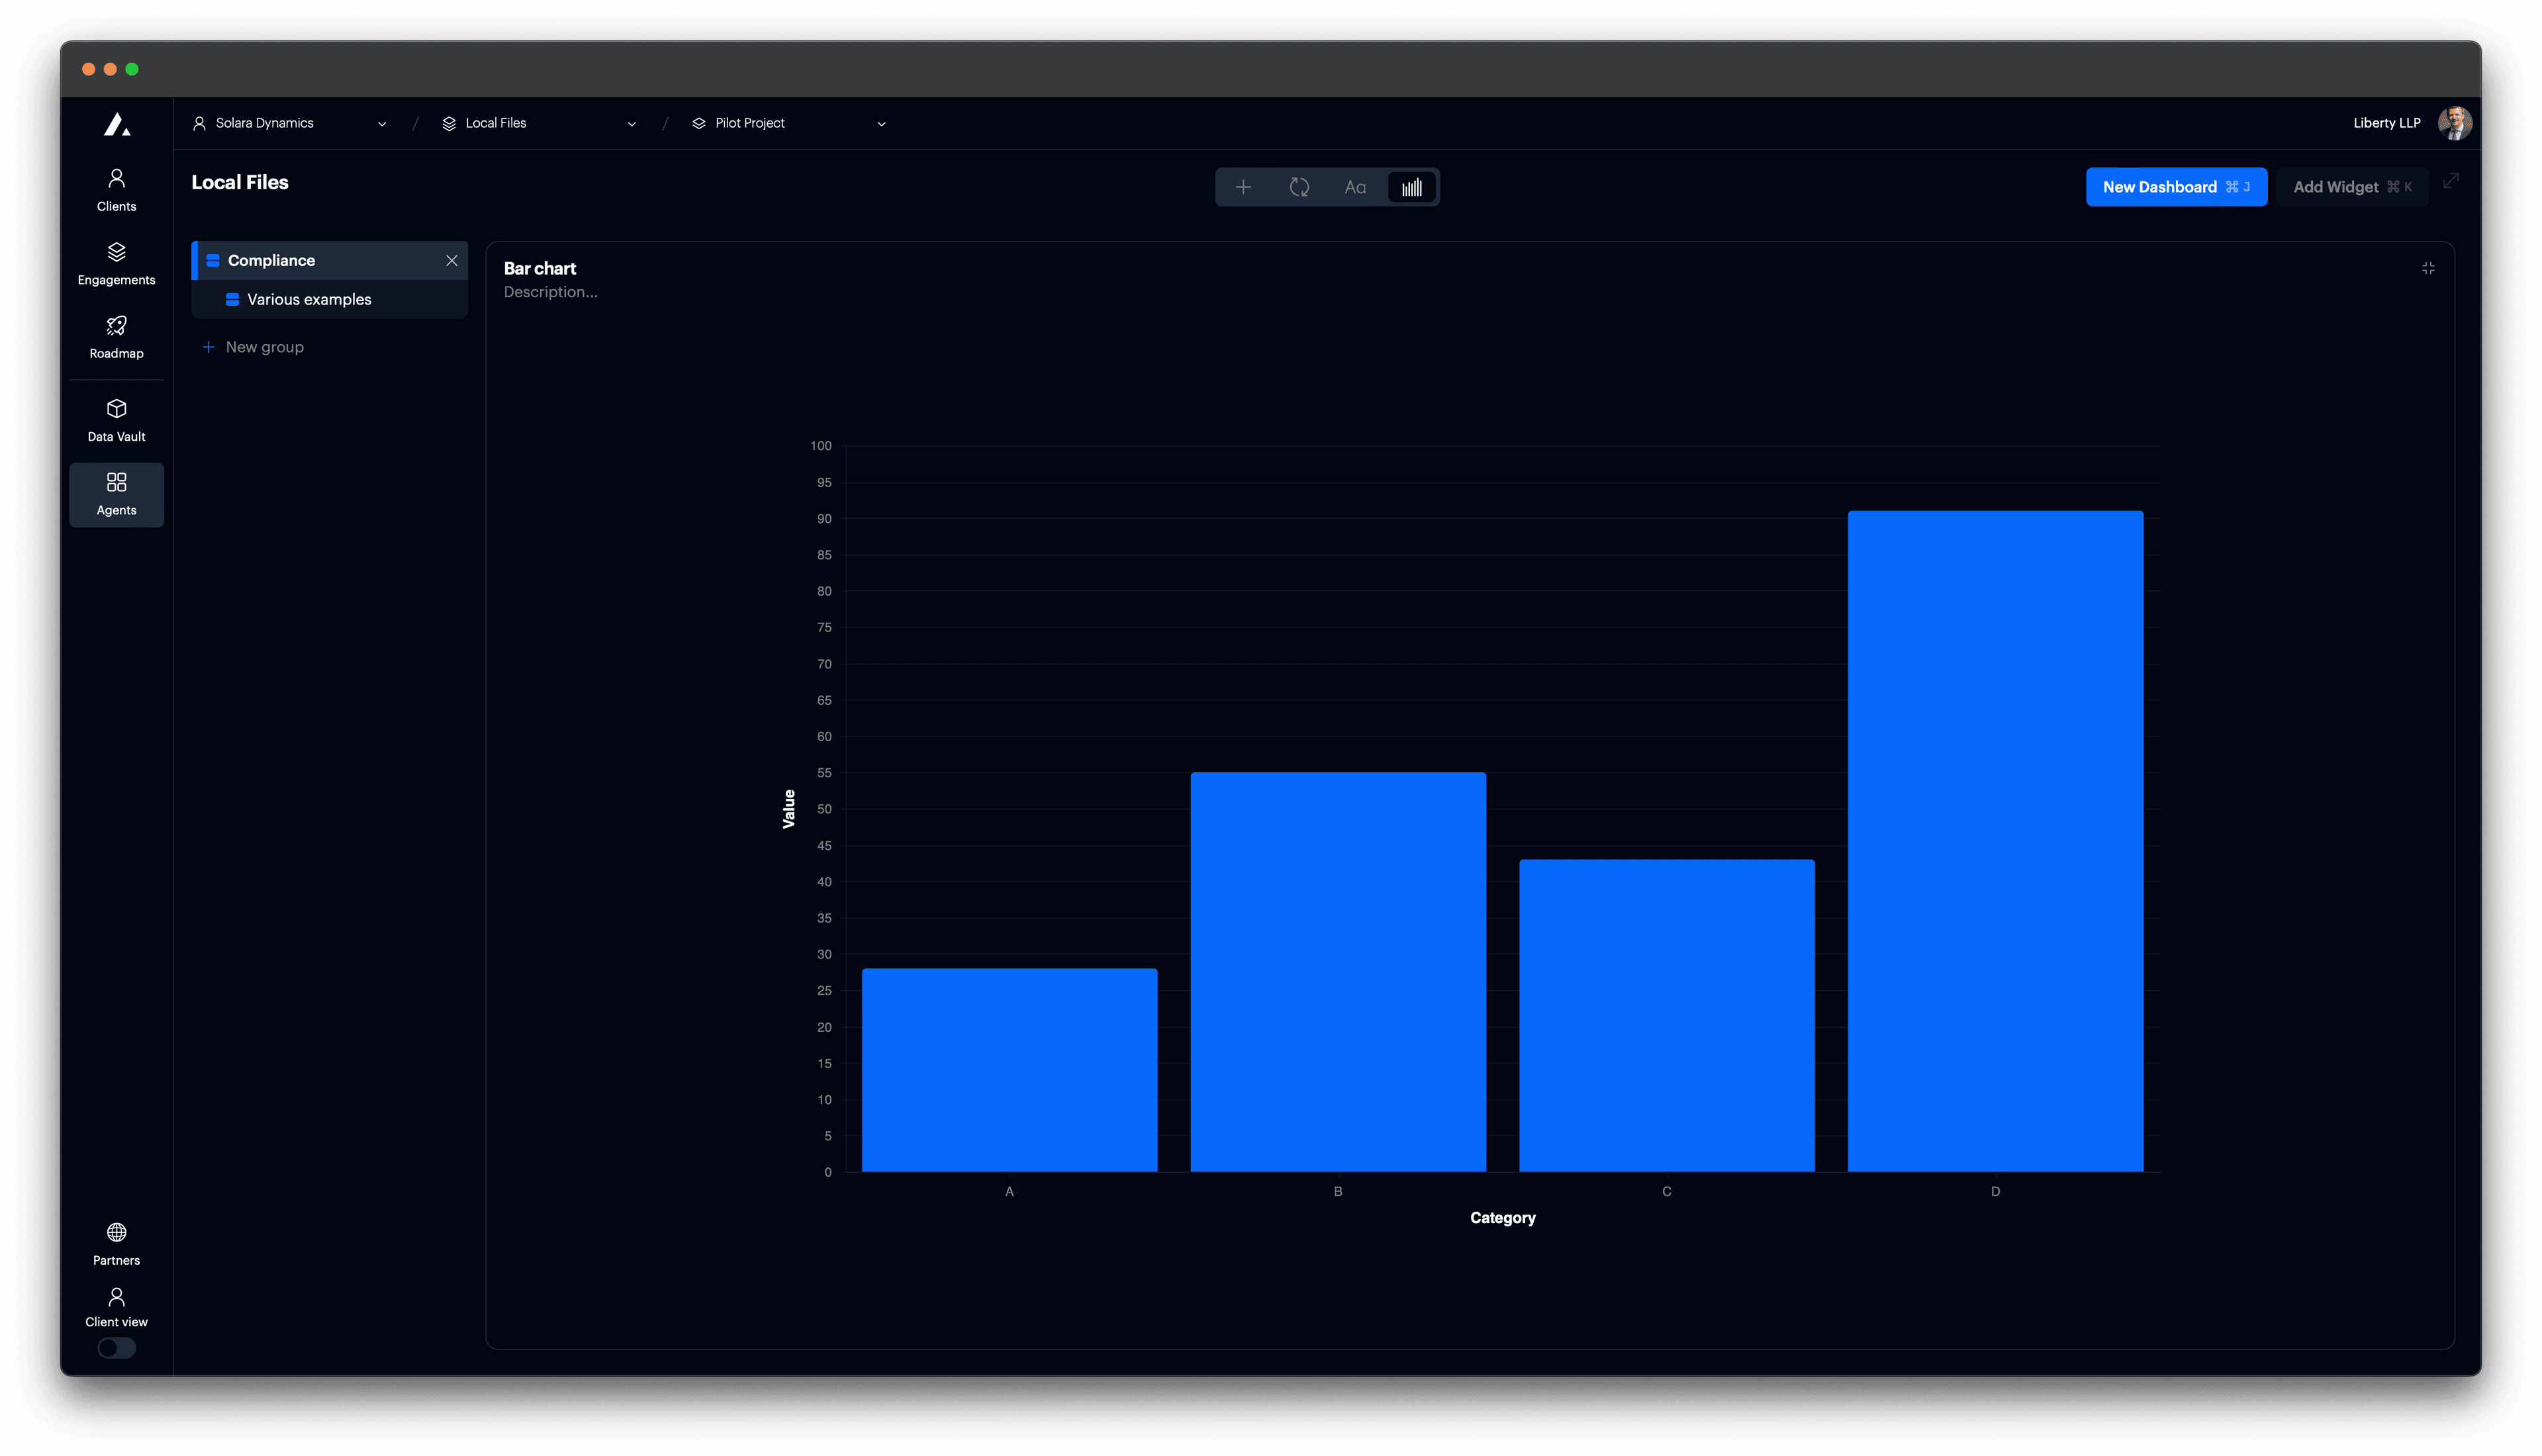Select the bar chart view toggle
This screenshot has width=2542, height=1456.
coord(1411,186)
